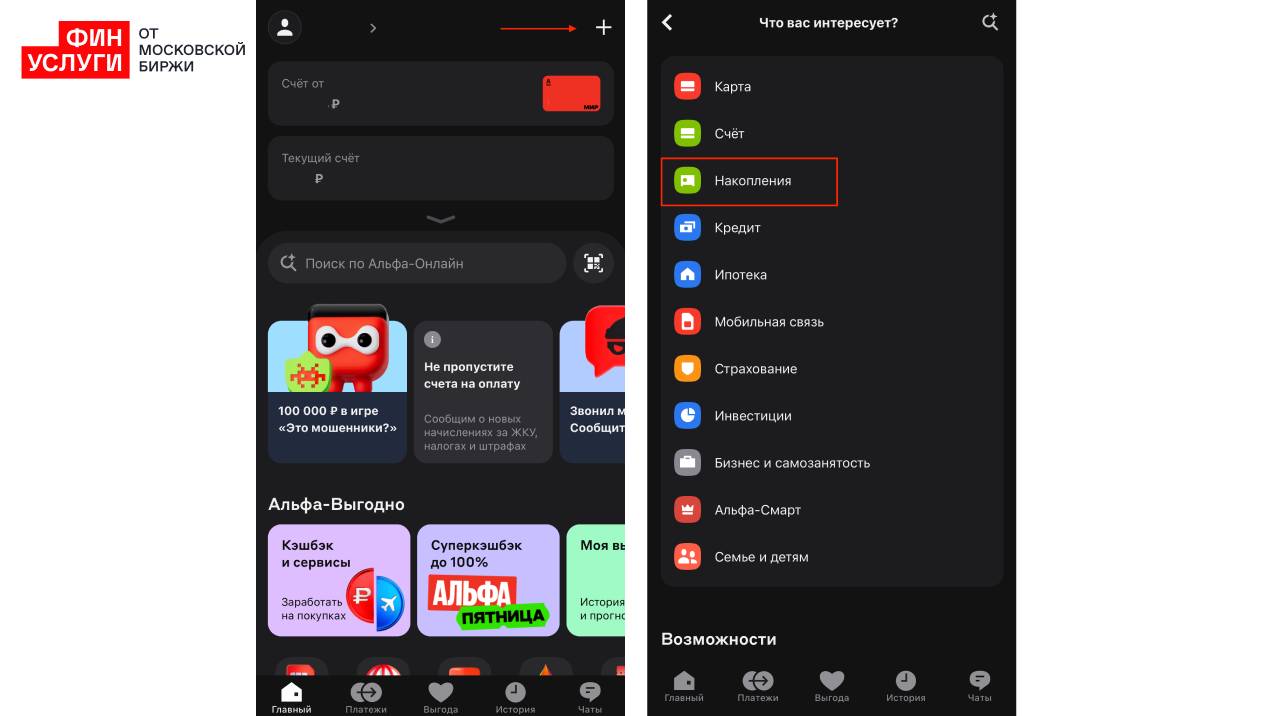This screenshot has height=716, width=1272.
Task: Open the Суперкэшбэк до 100% banner
Action: coord(488,580)
